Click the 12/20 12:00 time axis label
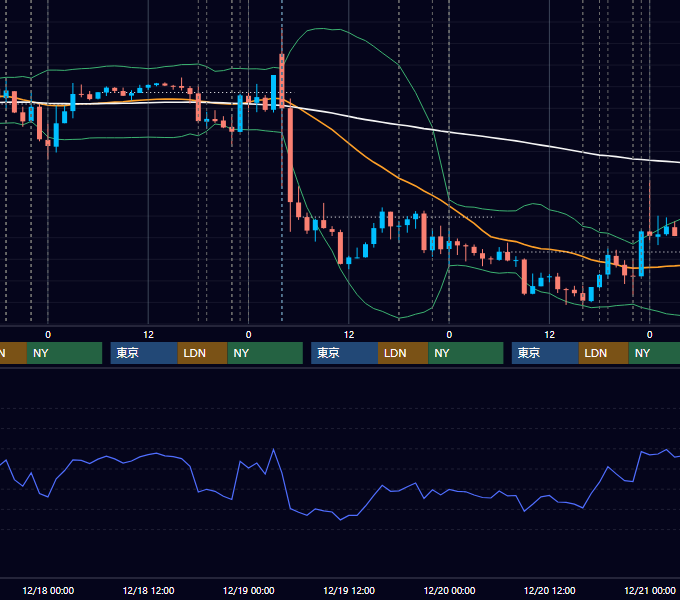This screenshot has height=600, width=680. 549,590
